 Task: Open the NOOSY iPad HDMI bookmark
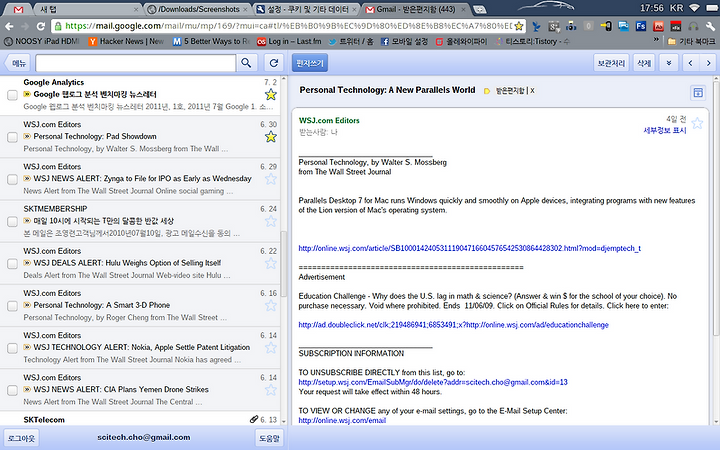coord(41,41)
